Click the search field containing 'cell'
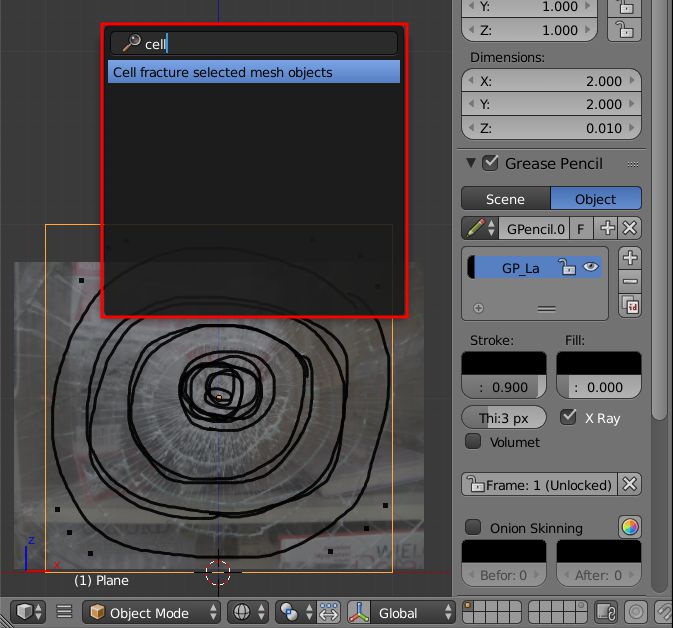 coord(254,43)
